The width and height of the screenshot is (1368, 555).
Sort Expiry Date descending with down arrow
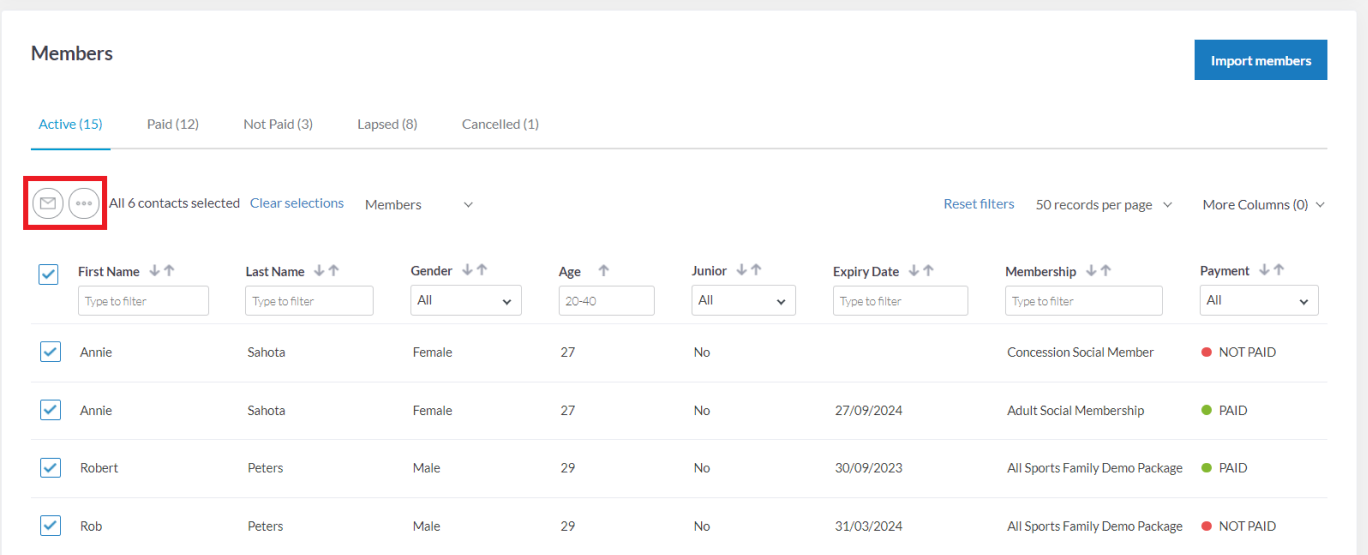914,271
